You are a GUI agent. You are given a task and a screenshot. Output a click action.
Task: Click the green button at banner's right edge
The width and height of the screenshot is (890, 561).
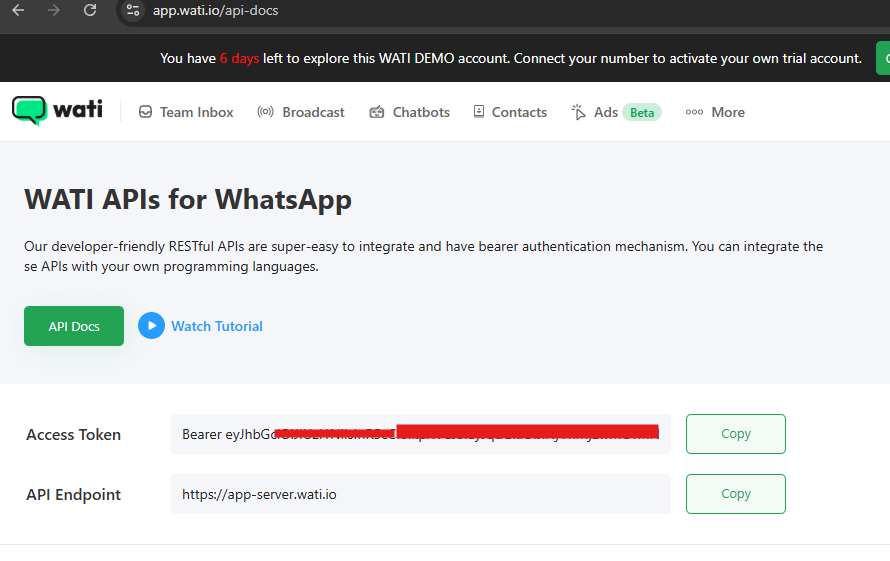pyautogui.click(x=883, y=58)
